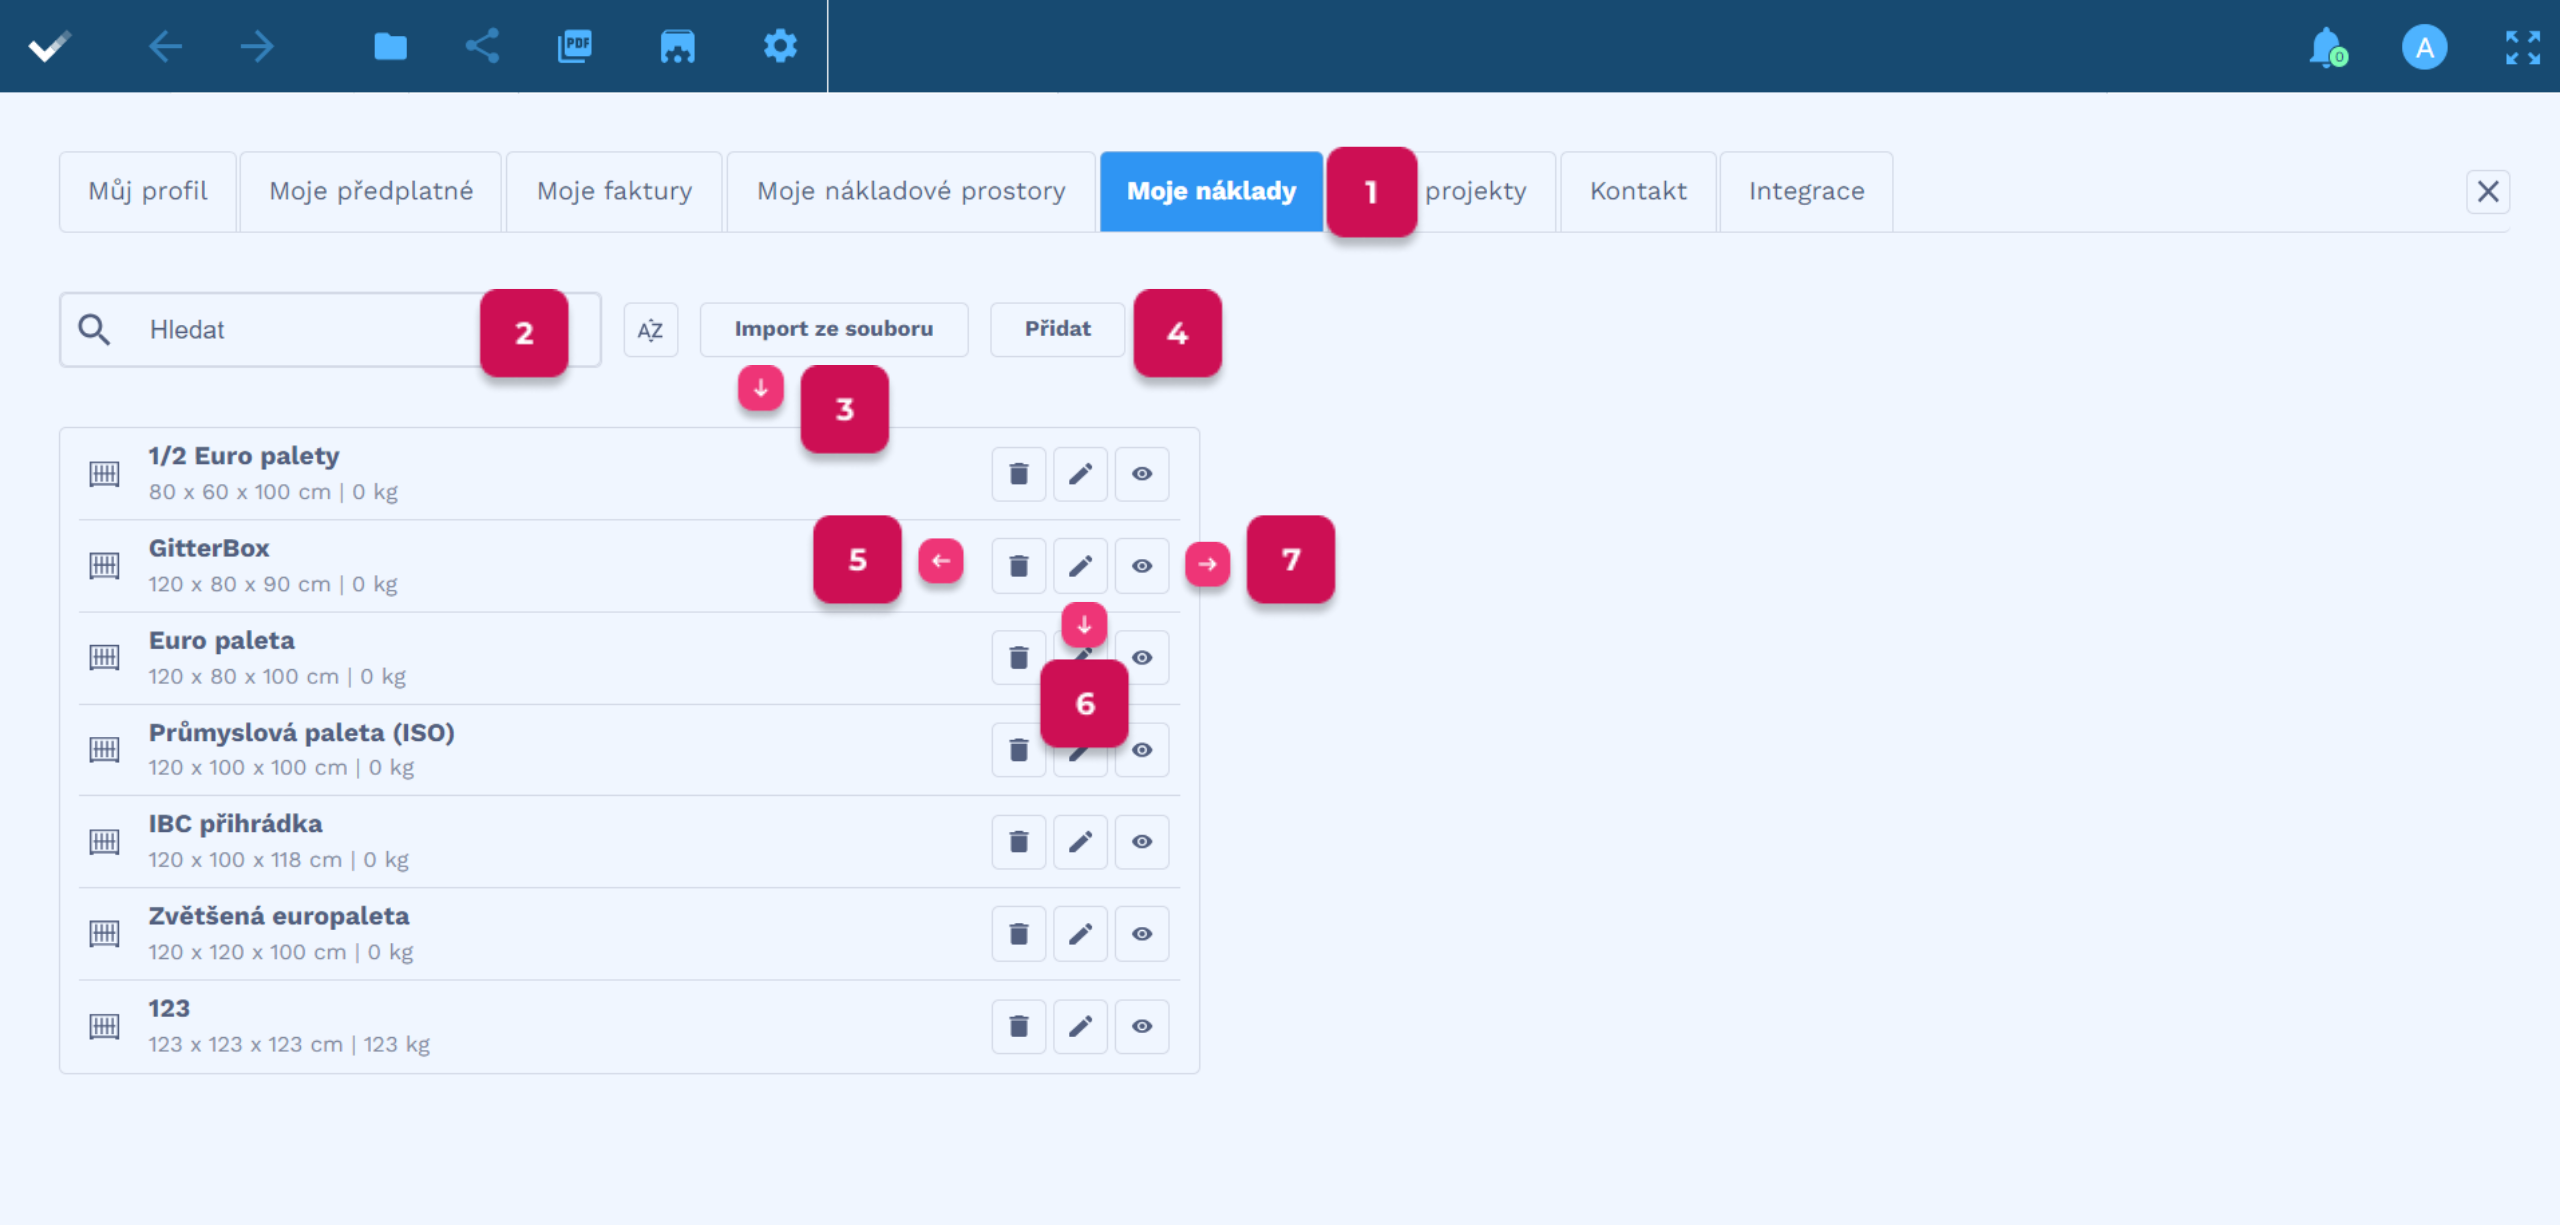The image size is (2560, 1225).
Task: Switch to Moje faktury tab
Action: point(614,191)
